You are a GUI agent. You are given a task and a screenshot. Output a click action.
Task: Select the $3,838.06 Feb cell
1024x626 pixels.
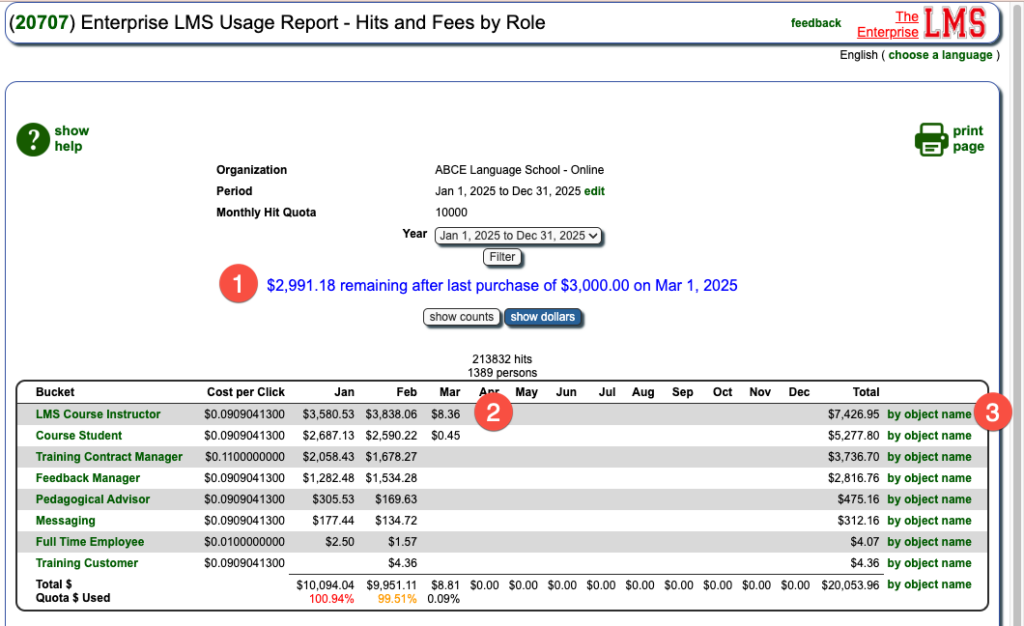pyautogui.click(x=391, y=415)
